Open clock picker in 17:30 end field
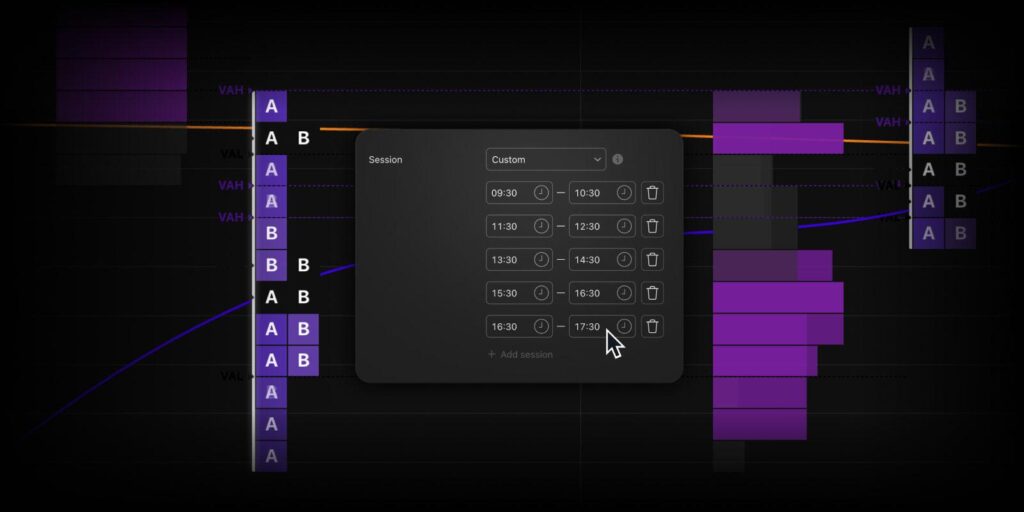This screenshot has height=512, width=1024. (x=624, y=326)
